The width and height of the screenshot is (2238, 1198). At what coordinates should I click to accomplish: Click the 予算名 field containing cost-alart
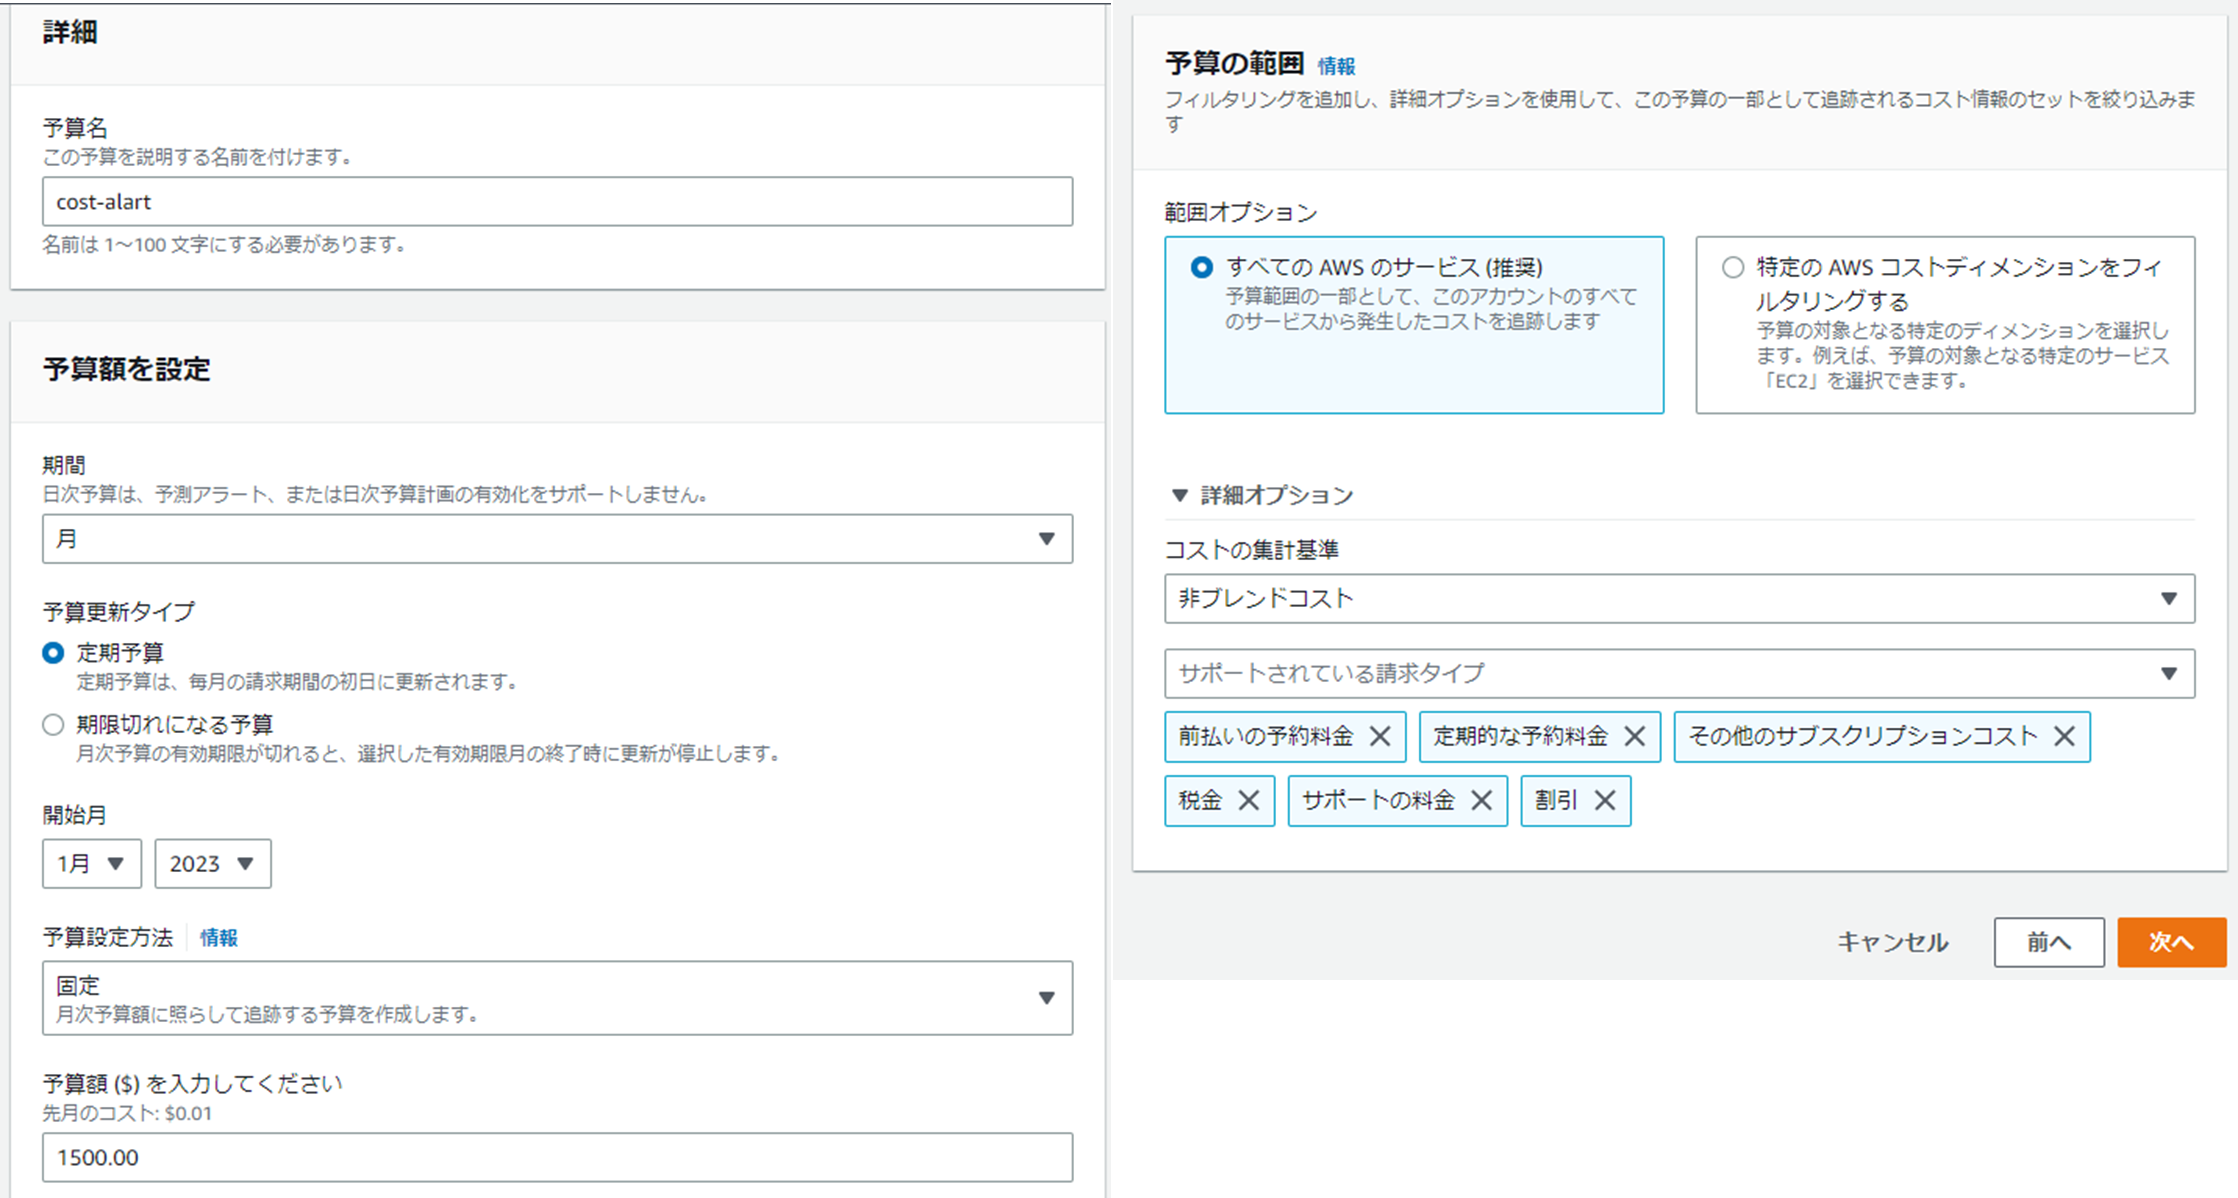[x=557, y=202]
